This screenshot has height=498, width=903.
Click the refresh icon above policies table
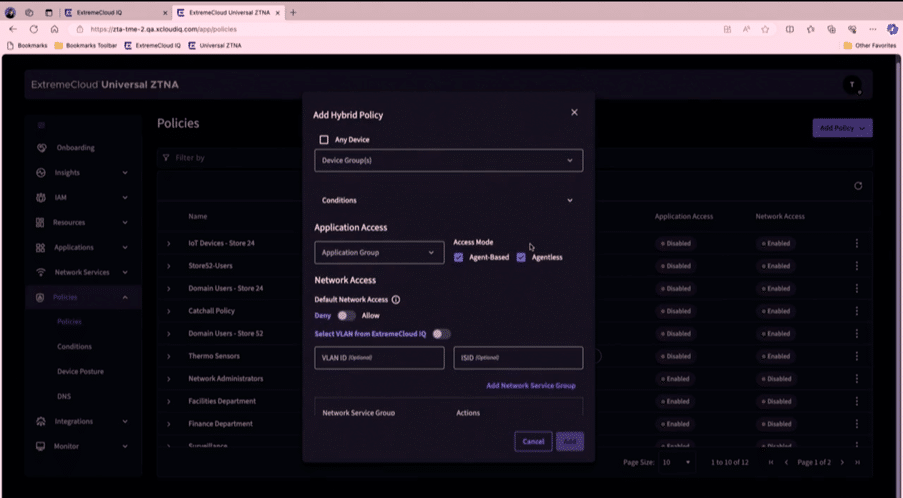pyautogui.click(x=858, y=186)
